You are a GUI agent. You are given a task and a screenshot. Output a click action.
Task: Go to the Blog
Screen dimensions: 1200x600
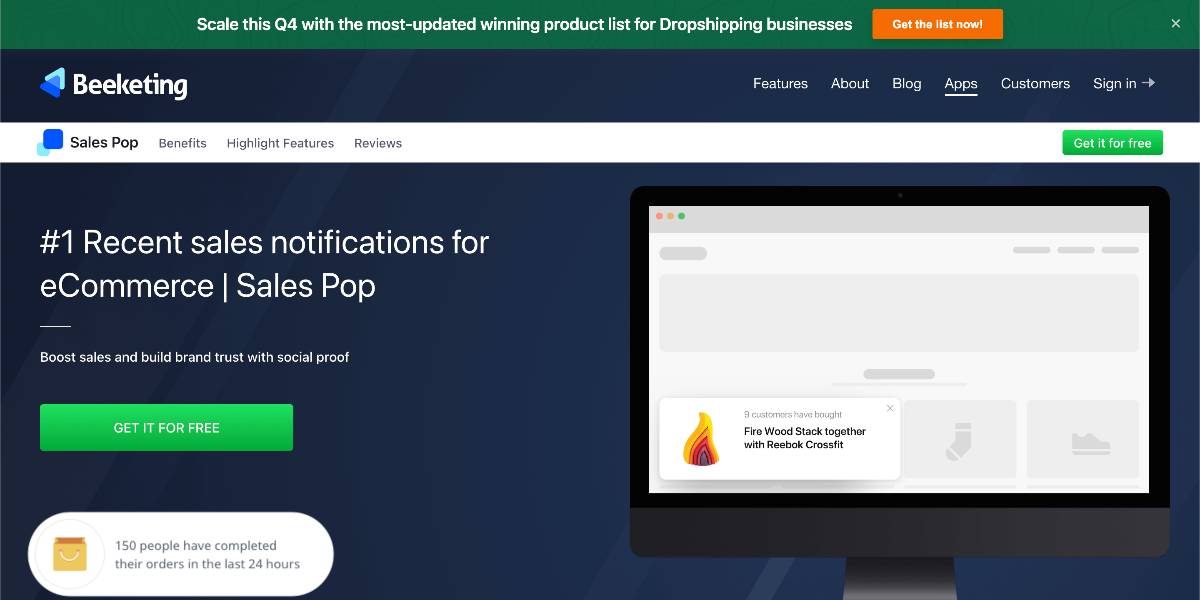pos(907,84)
